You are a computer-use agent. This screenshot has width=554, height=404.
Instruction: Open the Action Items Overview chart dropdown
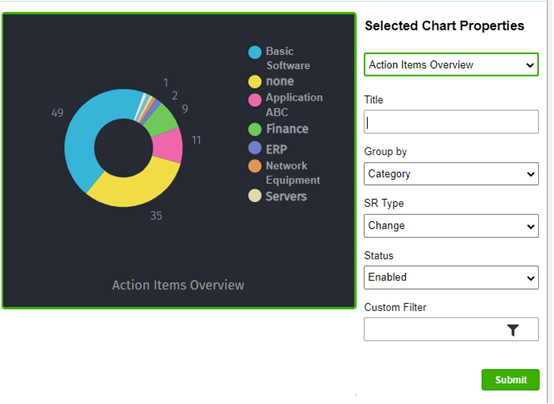[451, 65]
